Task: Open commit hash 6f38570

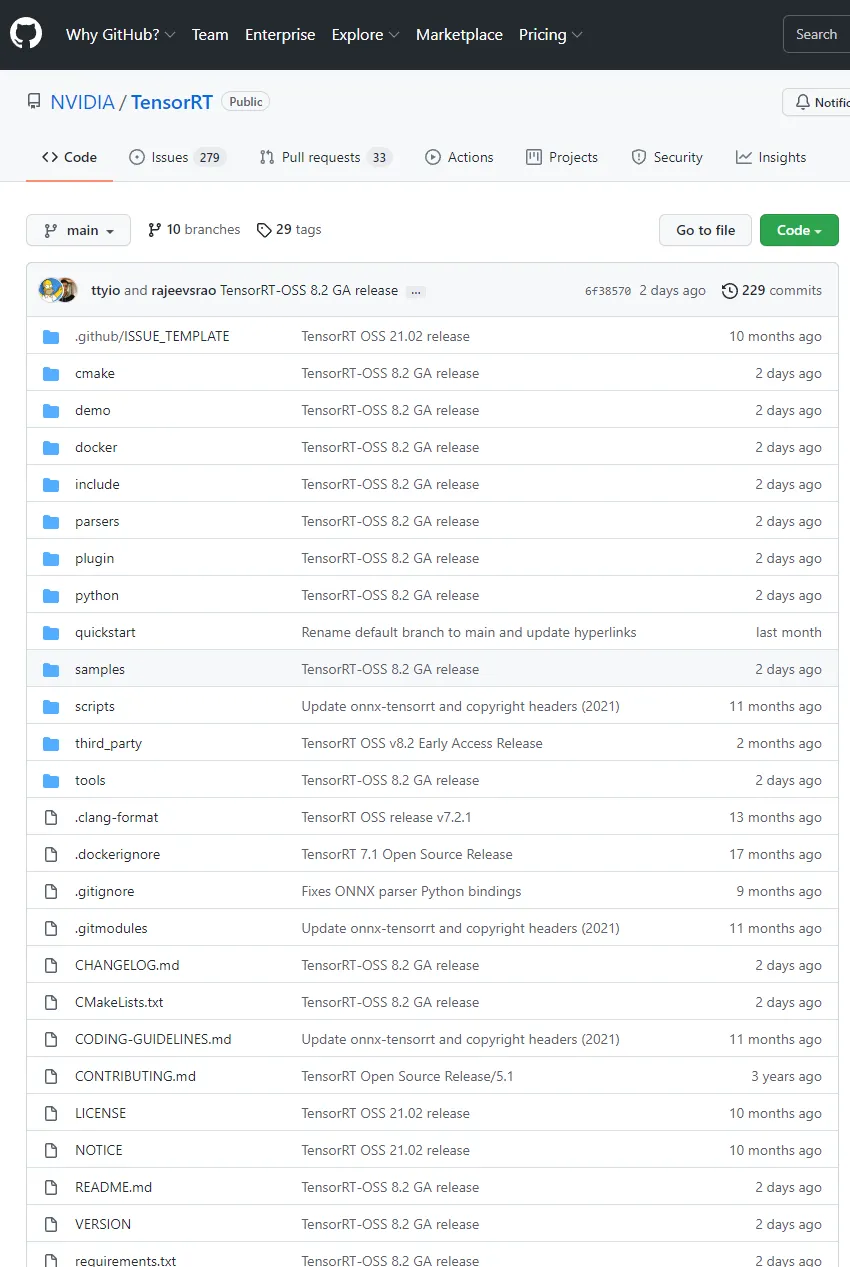Action: pyautogui.click(x=608, y=291)
